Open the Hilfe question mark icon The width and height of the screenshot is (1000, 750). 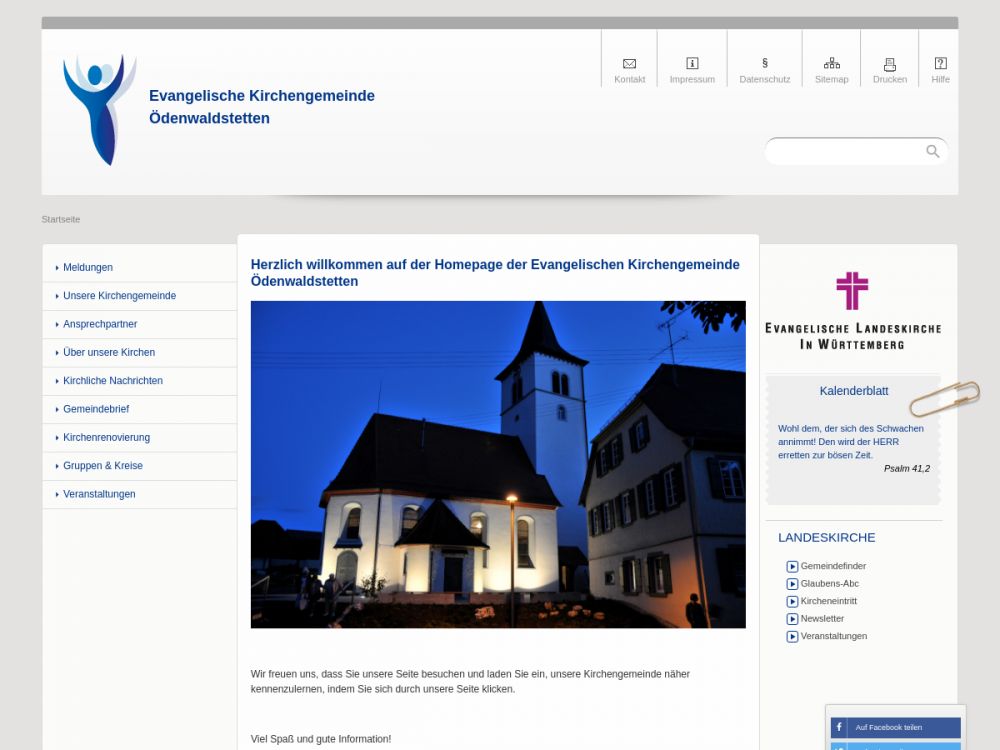pyautogui.click(x=940, y=63)
